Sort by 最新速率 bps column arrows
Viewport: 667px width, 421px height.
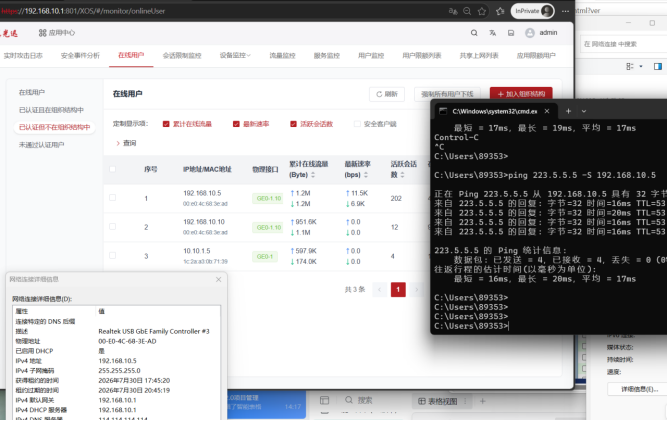point(366,175)
